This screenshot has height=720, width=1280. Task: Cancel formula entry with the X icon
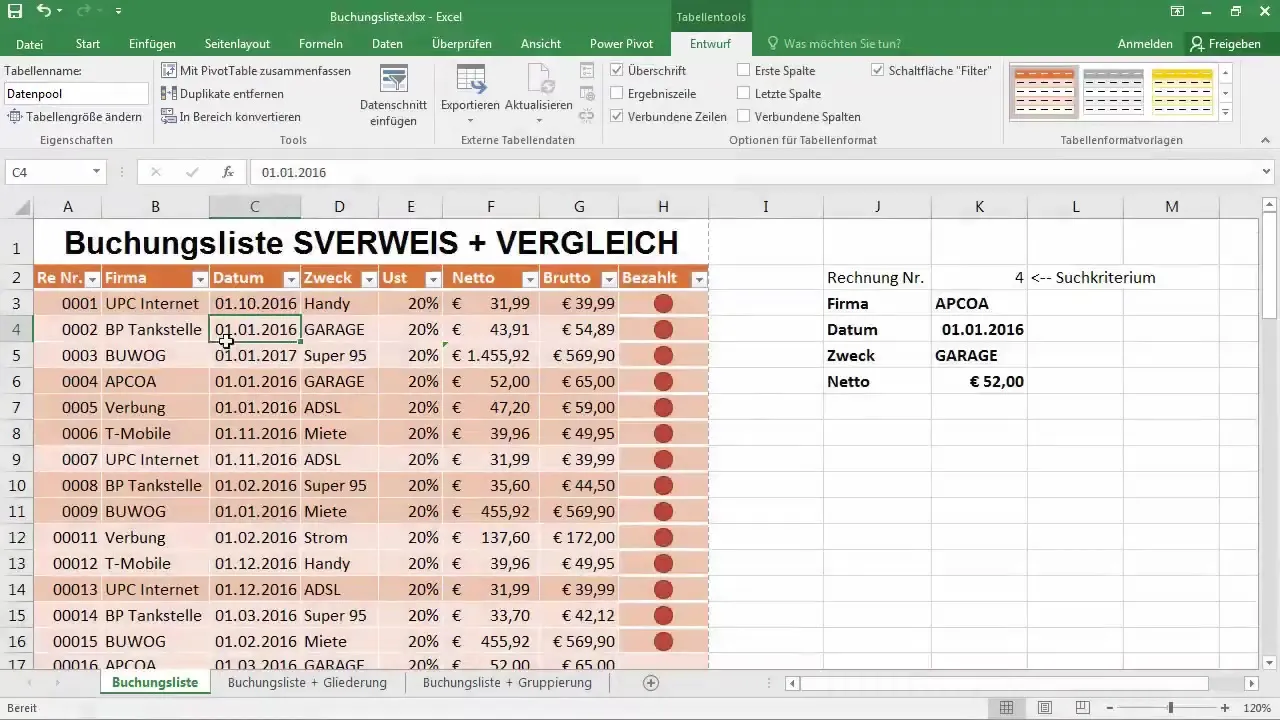click(155, 172)
